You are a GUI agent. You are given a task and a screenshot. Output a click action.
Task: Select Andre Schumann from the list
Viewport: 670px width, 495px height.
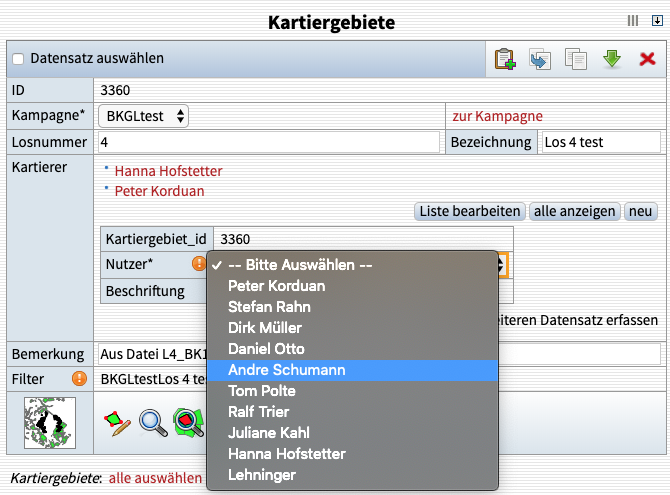coord(353,370)
